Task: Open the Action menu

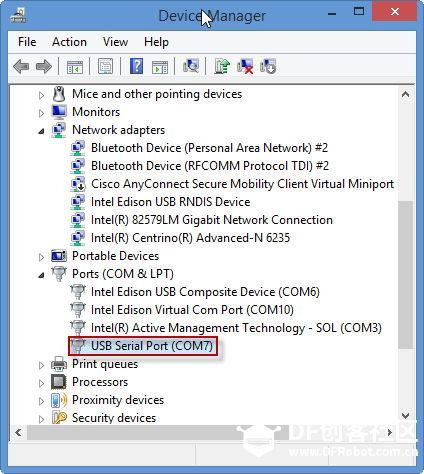Action: click(69, 42)
